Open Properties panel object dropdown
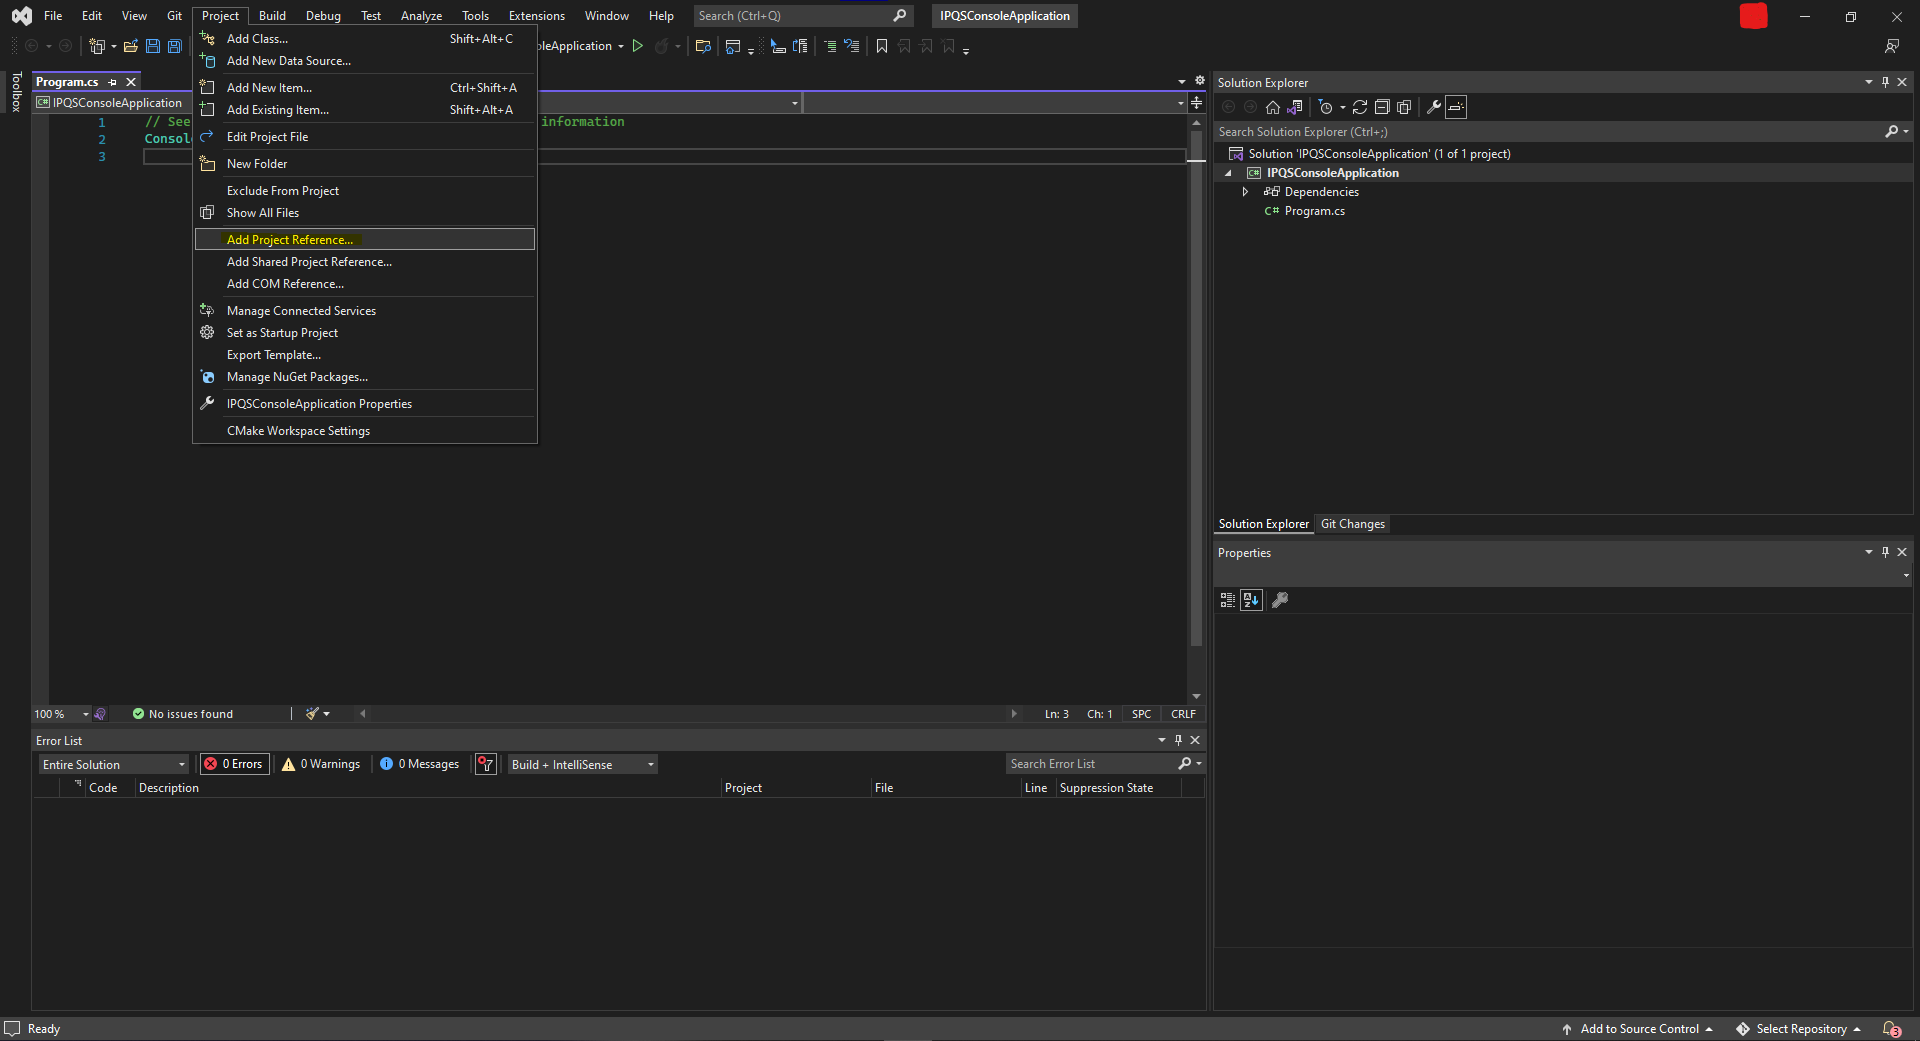The height and width of the screenshot is (1041, 1920). [1905, 575]
